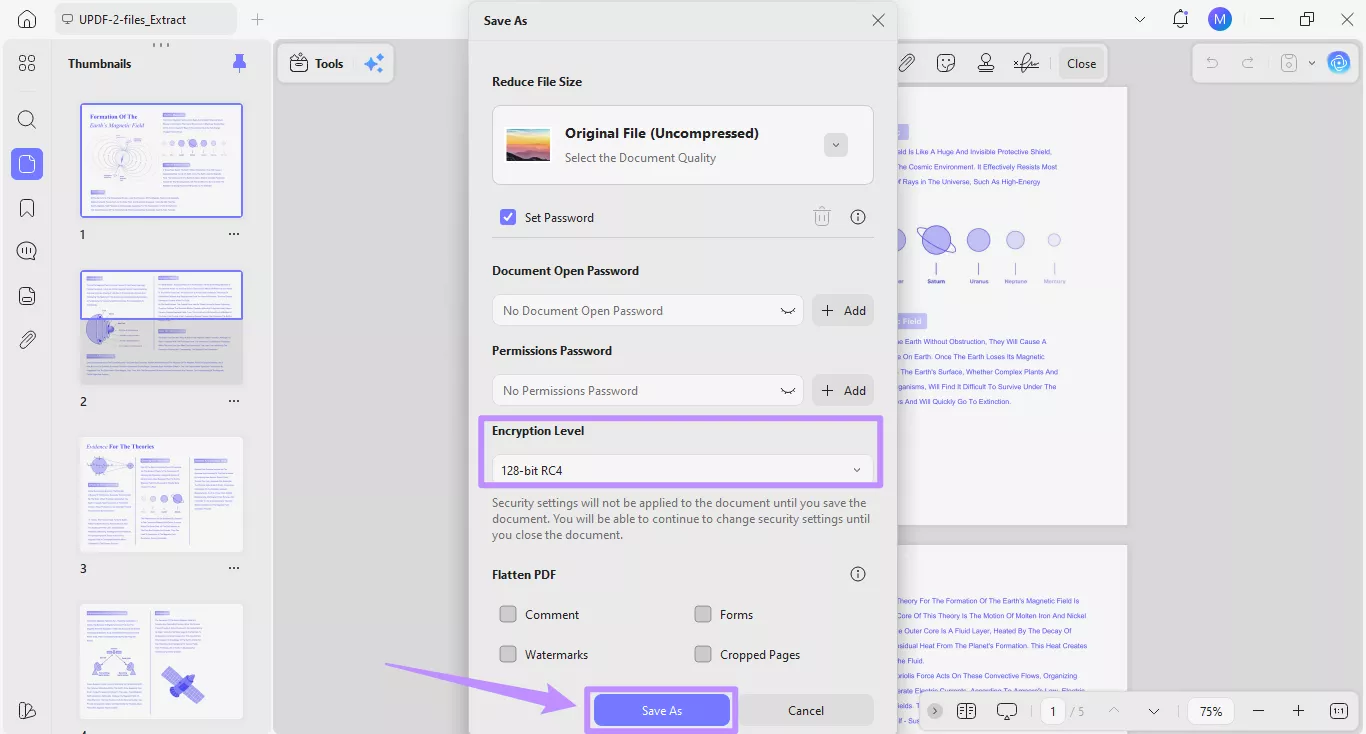Switch to two-page view mode
1366x734 pixels.
click(966, 711)
